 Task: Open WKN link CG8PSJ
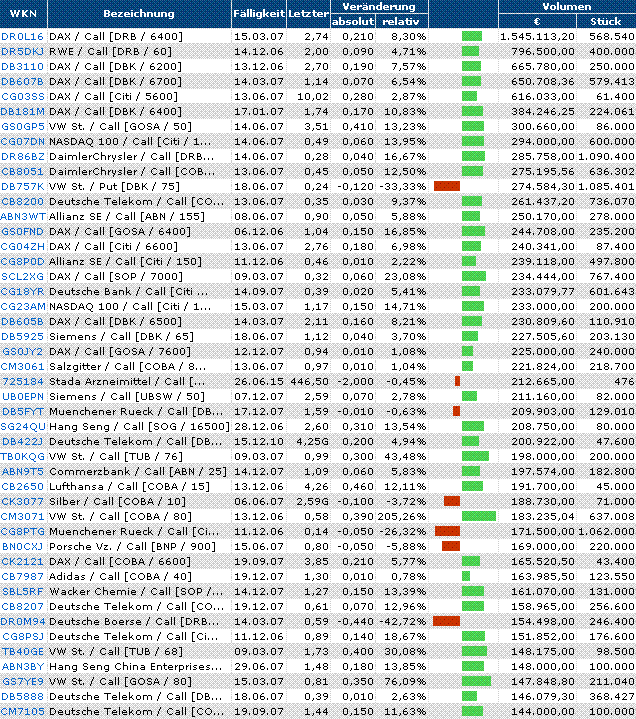(x=23, y=636)
